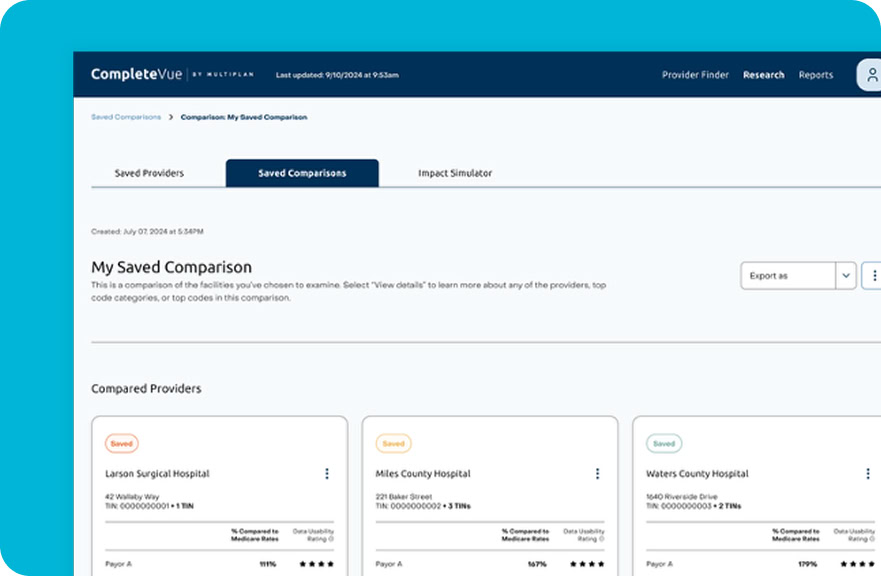Open Waters County Hospital card options menu
881x576 pixels.
point(868,474)
